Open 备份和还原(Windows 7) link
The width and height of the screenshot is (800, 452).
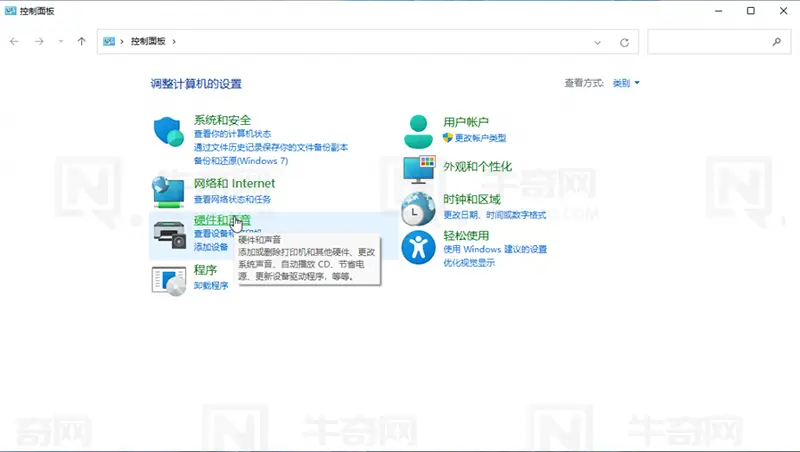point(241,161)
